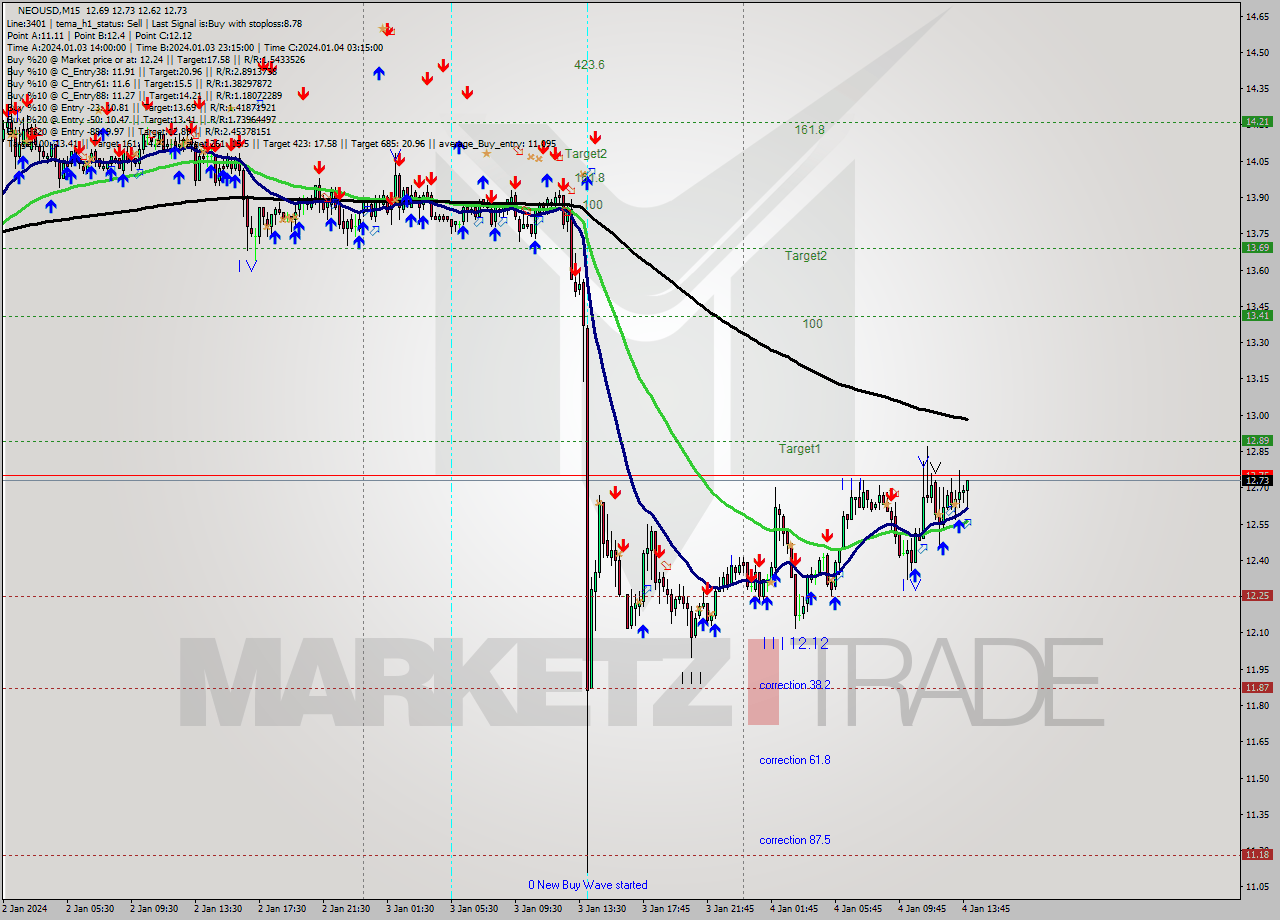The width and height of the screenshot is (1280, 920).
Task: Click the '2 Jan 13:30' time axis label
Action: click(218, 909)
